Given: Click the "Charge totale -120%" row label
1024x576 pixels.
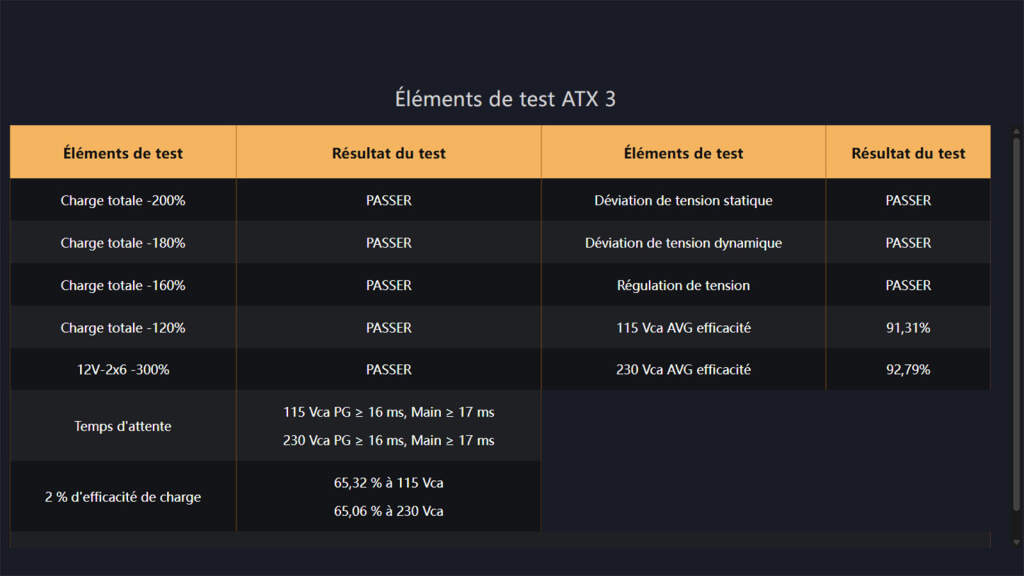Looking at the screenshot, I should [x=123, y=328].
